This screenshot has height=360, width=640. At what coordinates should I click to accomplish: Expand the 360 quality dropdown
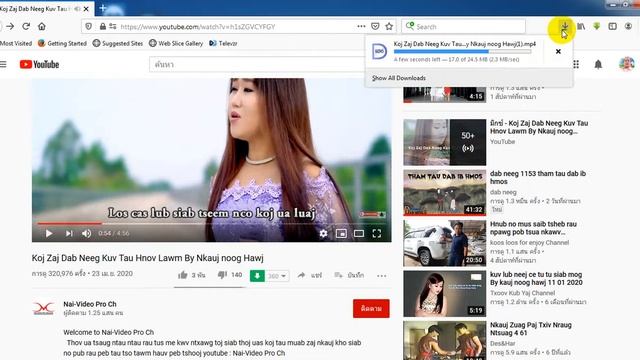tap(277, 276)
